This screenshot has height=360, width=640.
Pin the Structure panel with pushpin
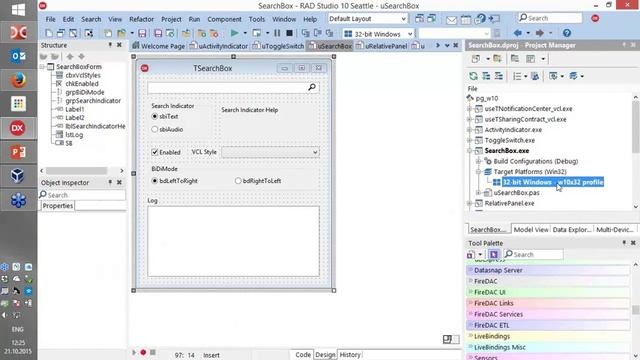click(x=110, y=45)
